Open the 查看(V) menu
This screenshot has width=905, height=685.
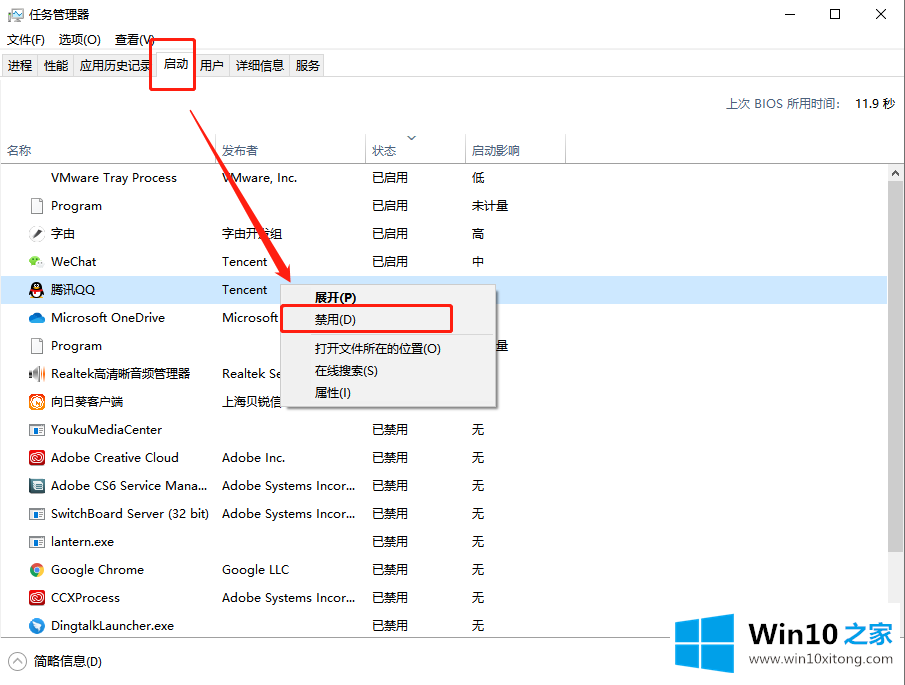click(134, 40)
